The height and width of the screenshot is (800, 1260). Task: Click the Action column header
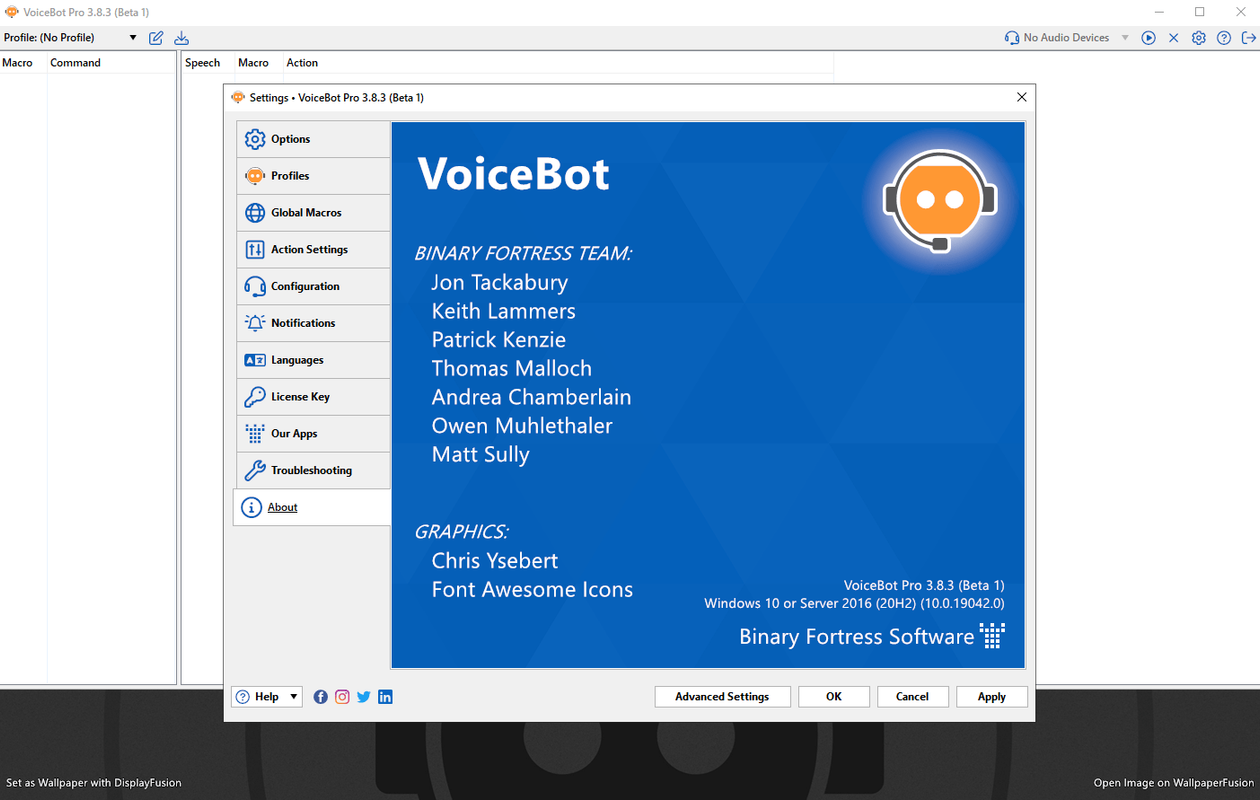coord(302,62)
